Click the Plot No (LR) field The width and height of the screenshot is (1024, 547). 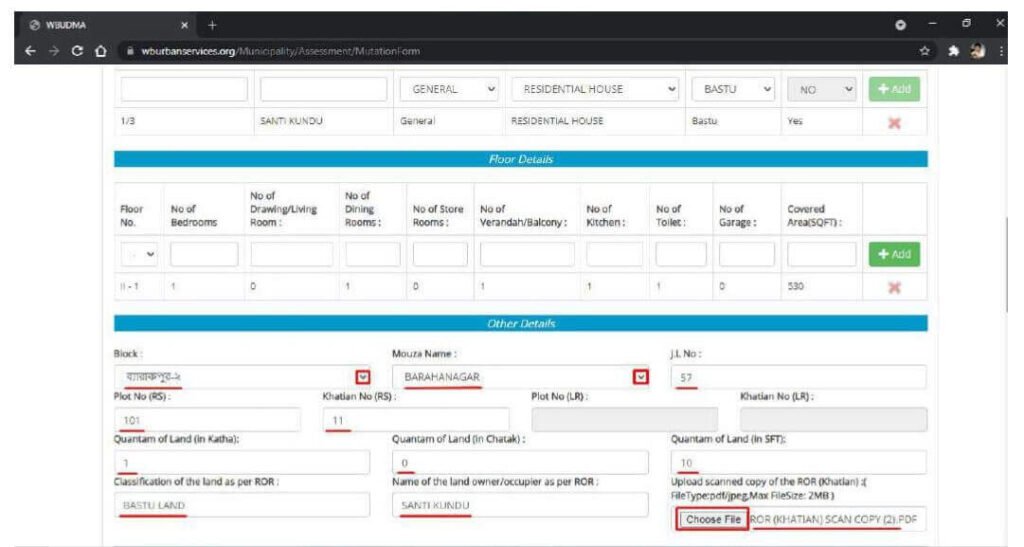point(624,420)
